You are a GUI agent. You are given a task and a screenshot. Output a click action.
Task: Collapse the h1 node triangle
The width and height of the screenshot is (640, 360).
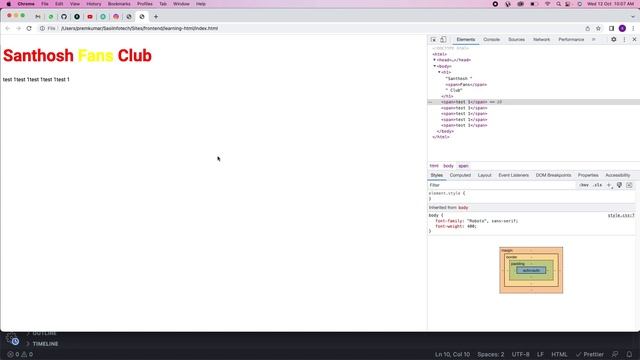(x=439, y=72)
